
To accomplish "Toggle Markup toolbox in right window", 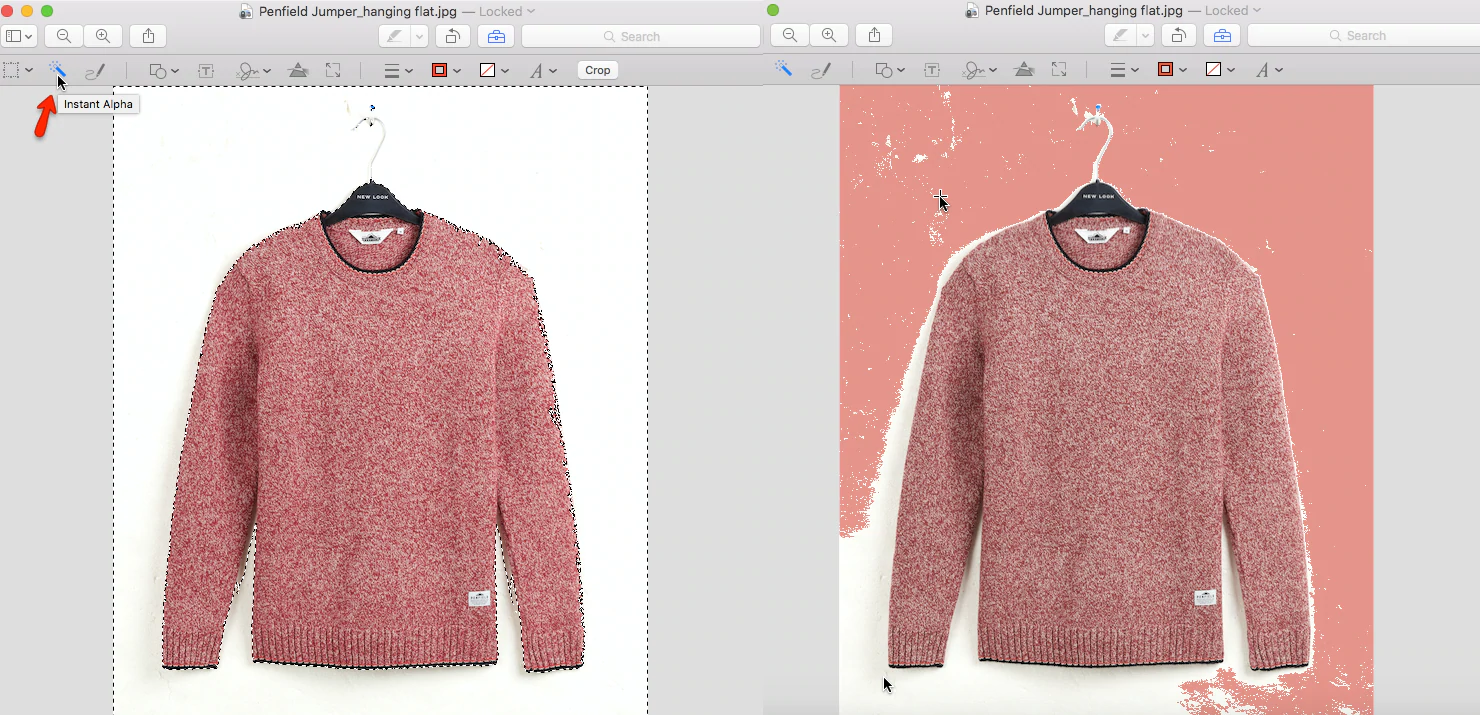I will click(1222, 35).
